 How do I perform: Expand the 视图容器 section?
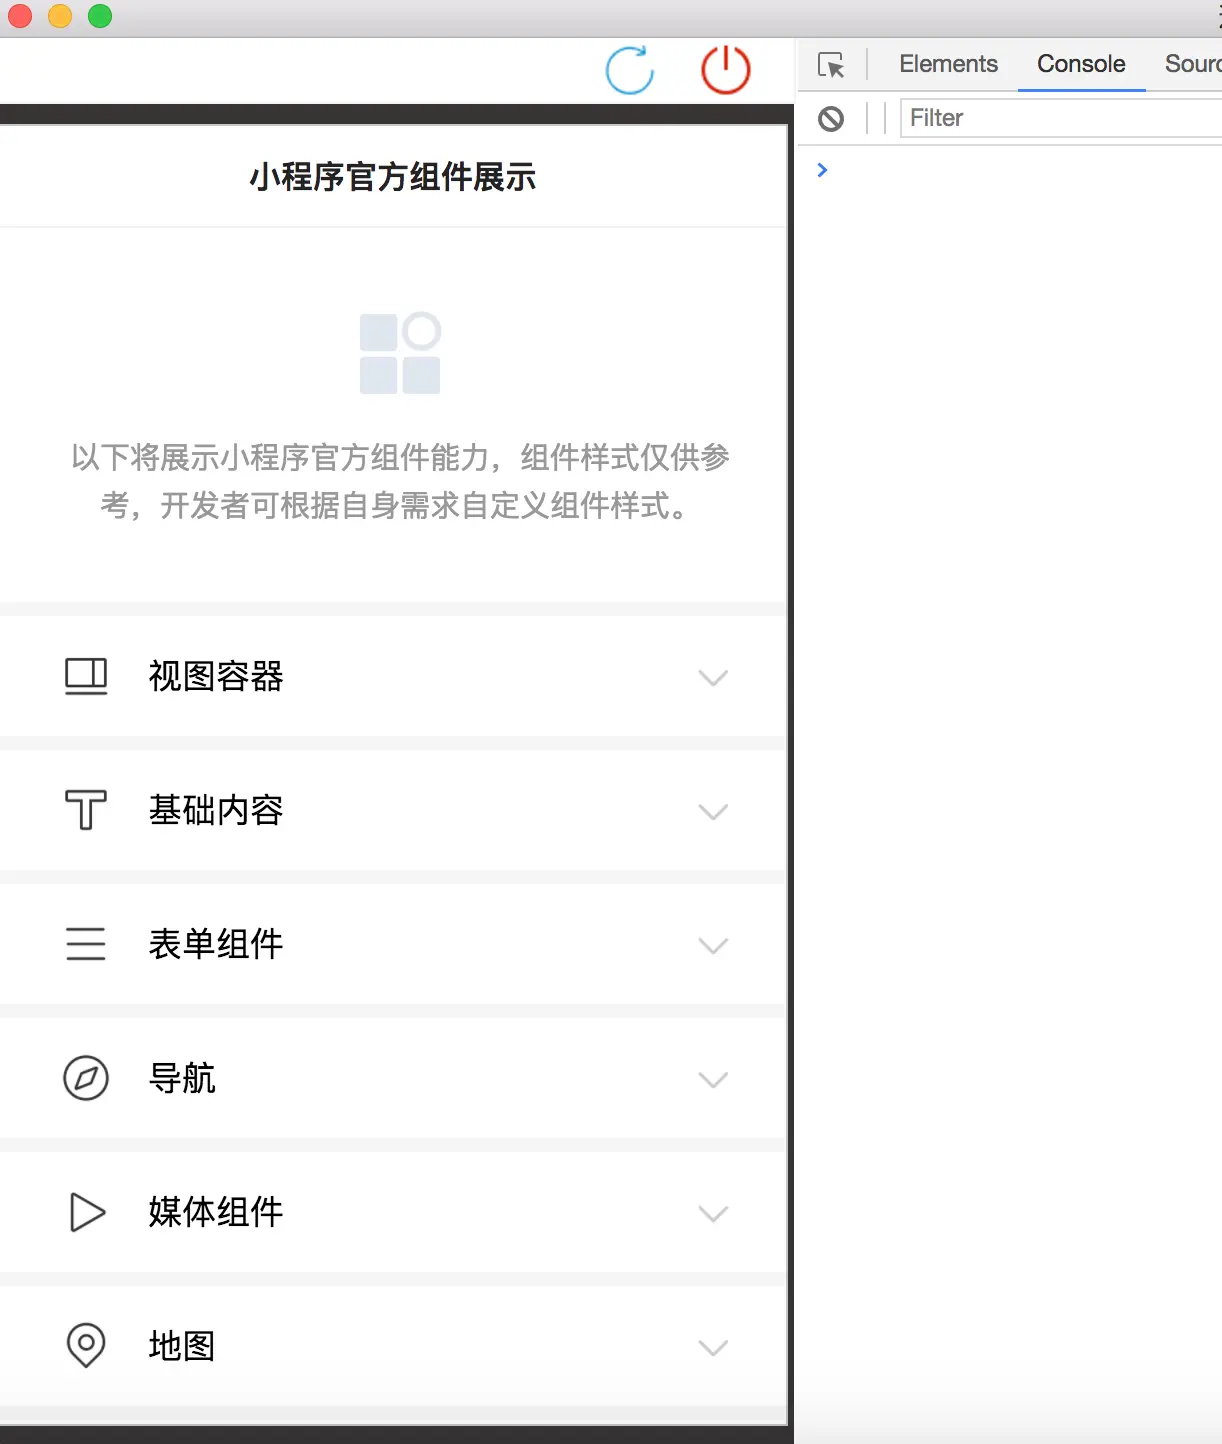coord(713,678)
